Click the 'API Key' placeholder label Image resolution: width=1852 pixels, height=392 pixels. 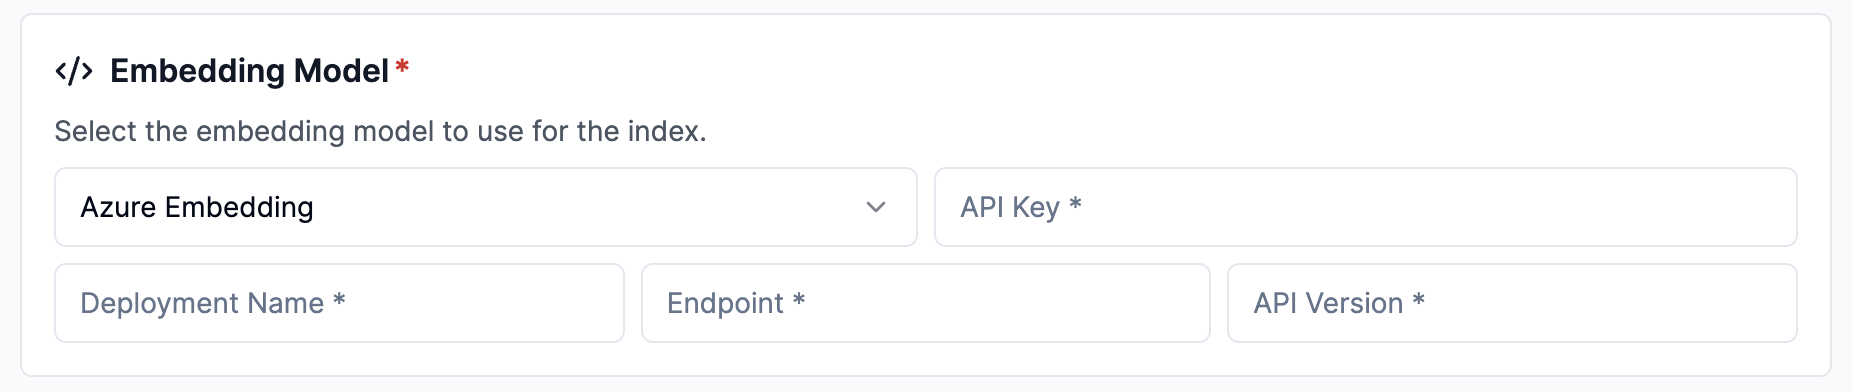click(1010, 207)
